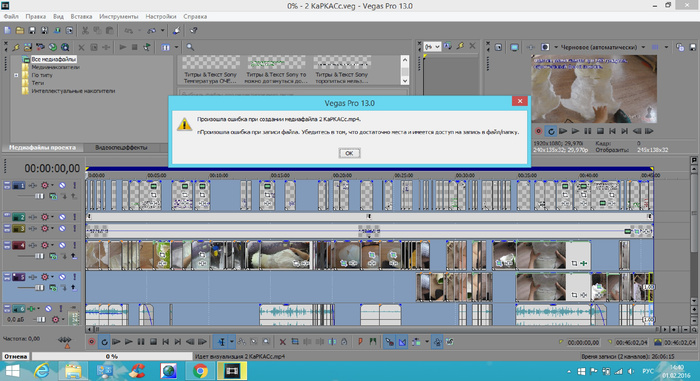This screenshot has height=381, width=700.
Task: Open Google Chrome from the taskbar
Action: [200, 371]
